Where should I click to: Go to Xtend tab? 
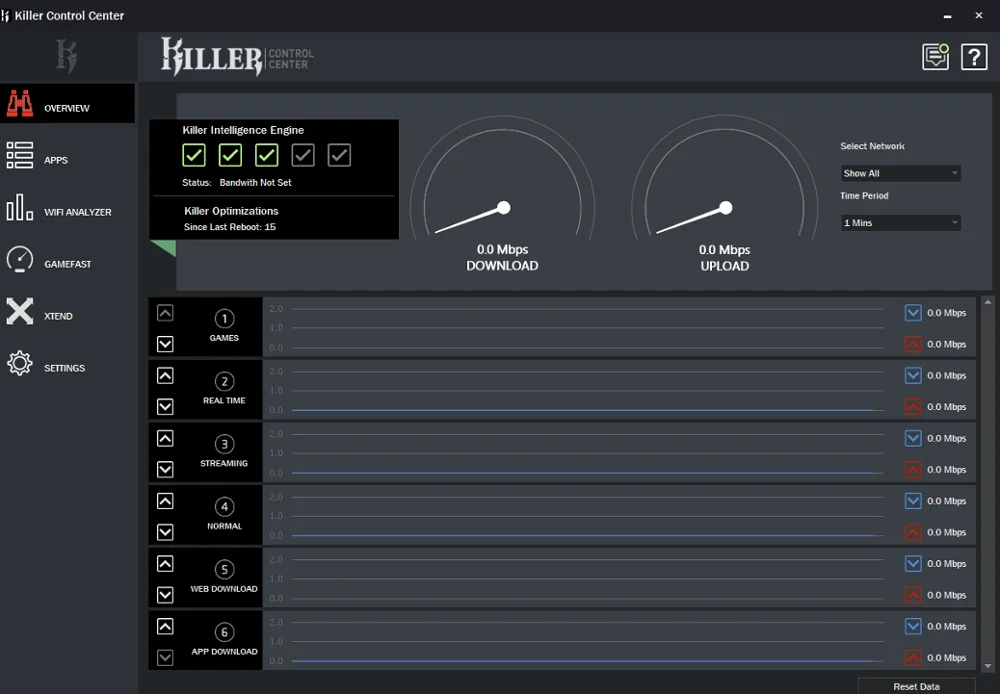pos(68,311)
